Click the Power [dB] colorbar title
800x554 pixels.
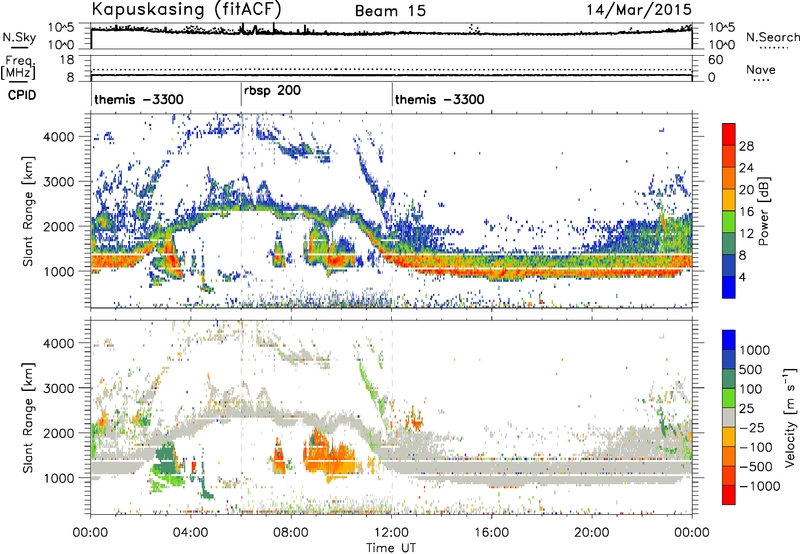click(764, 211)
